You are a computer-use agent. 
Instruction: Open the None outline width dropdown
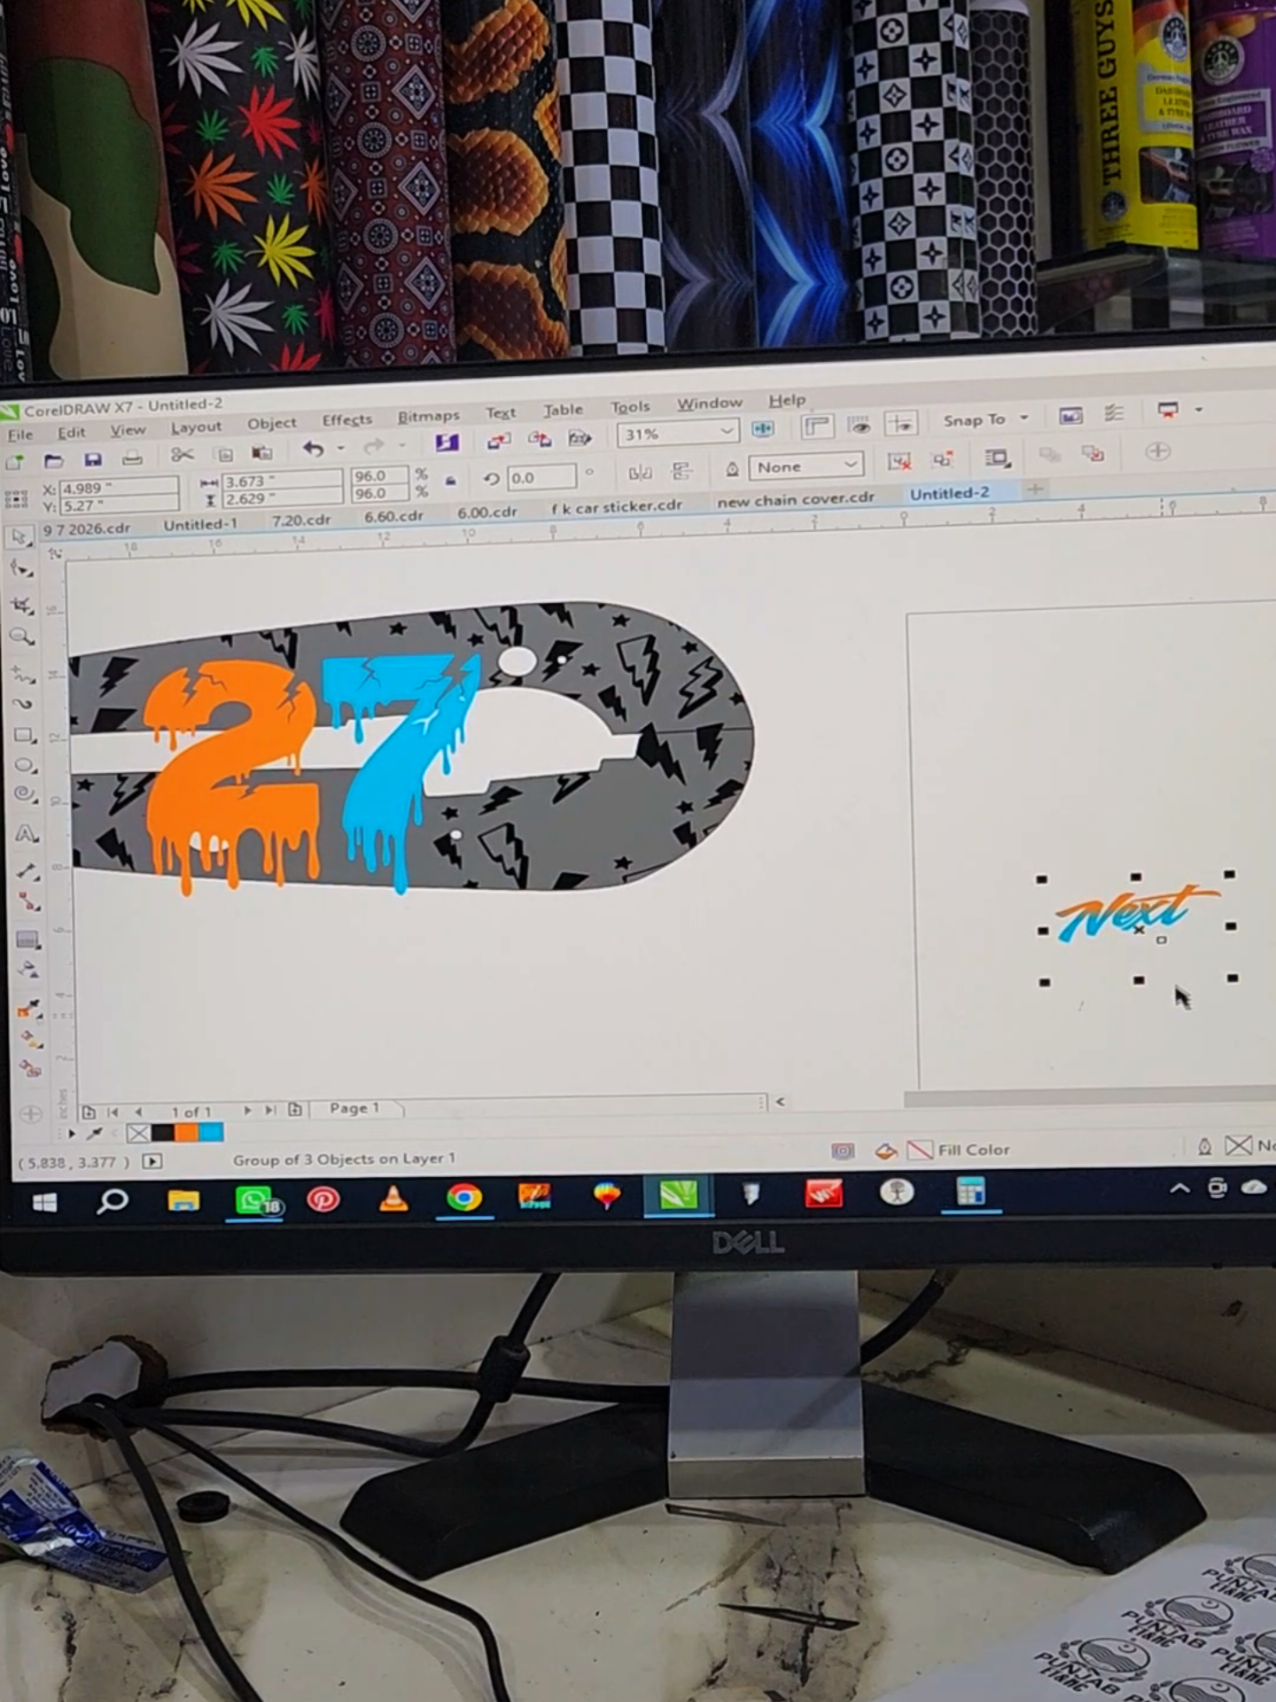tap(806, 466)
